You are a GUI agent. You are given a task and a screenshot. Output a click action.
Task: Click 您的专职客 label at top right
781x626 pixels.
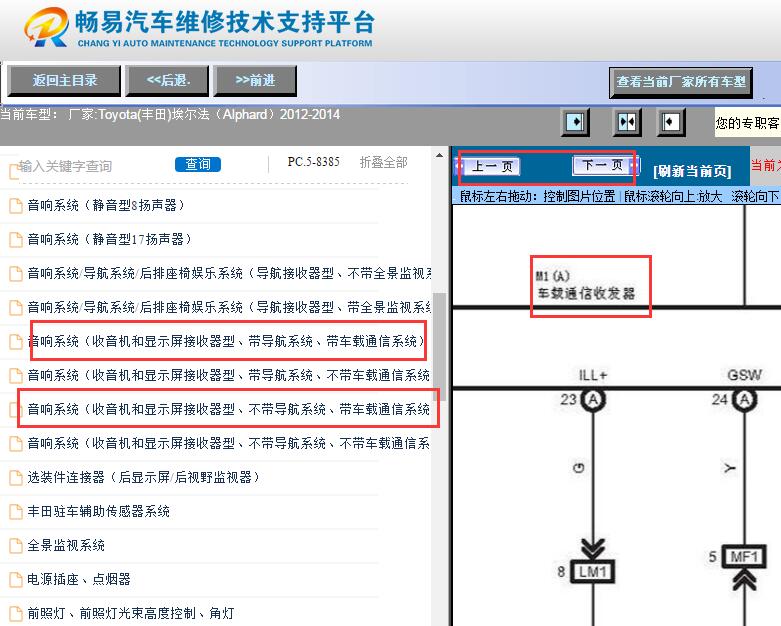[748, 123]
